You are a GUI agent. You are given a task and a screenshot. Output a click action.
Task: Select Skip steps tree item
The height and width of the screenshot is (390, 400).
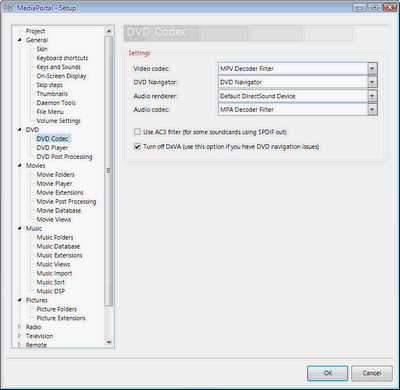[50, 85]
